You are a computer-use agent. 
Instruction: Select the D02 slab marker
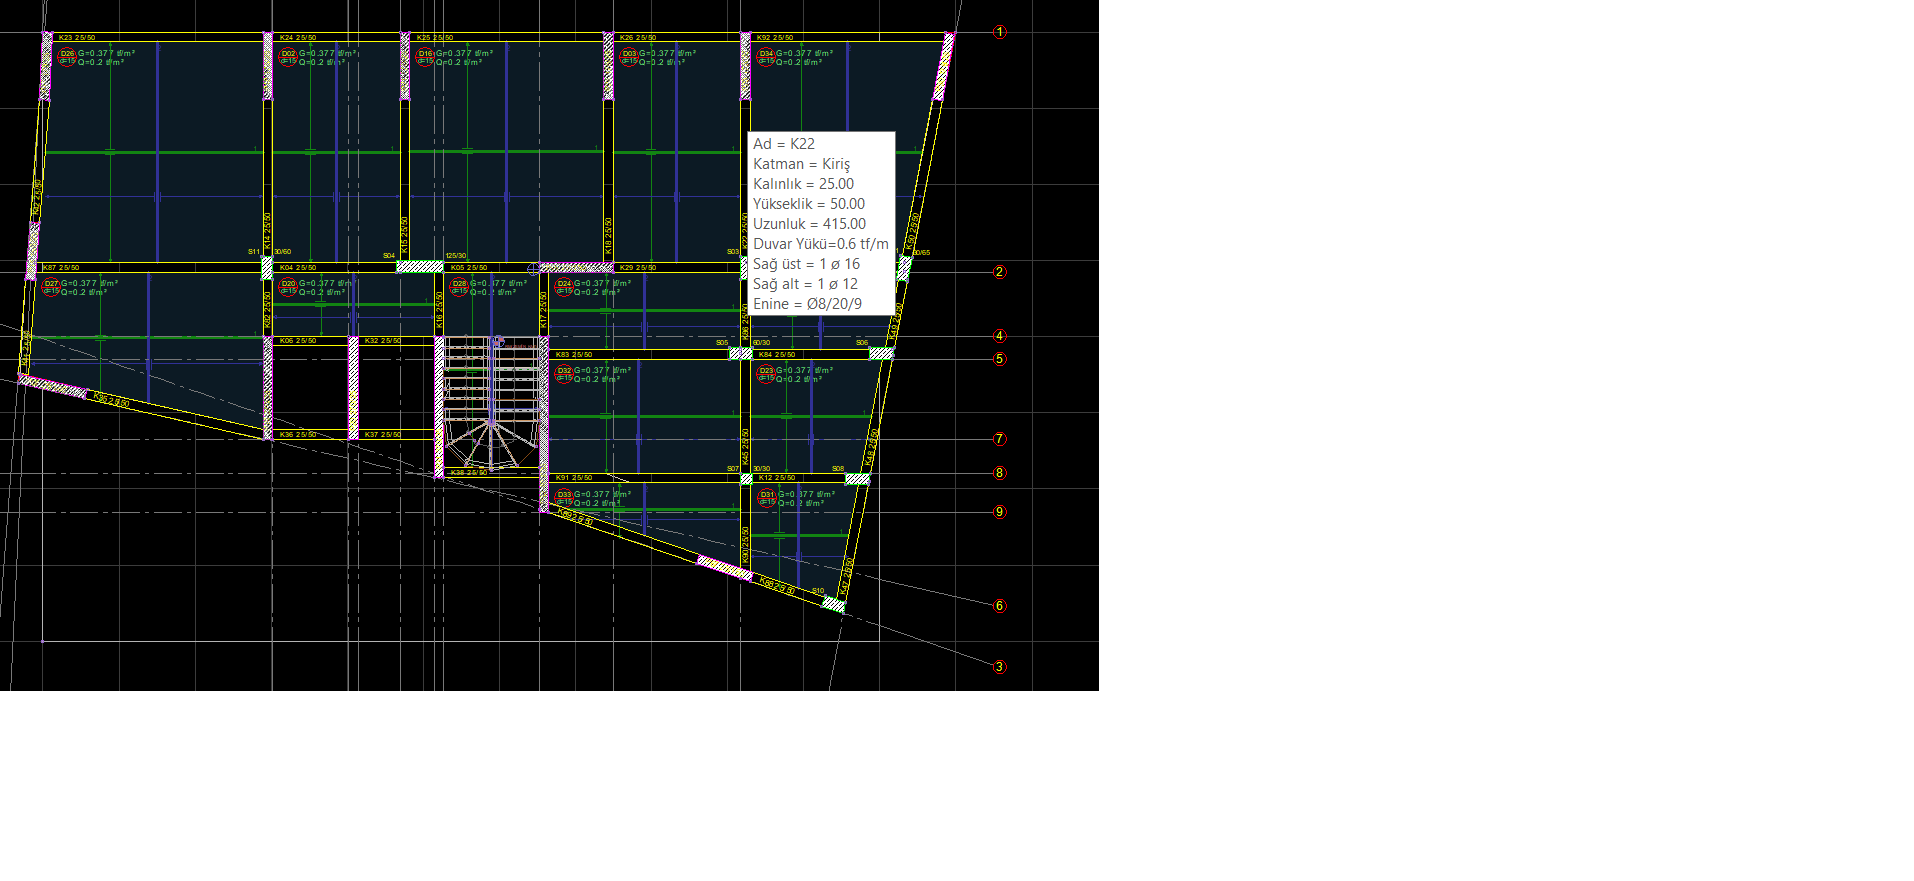click(x=288, y=54)
